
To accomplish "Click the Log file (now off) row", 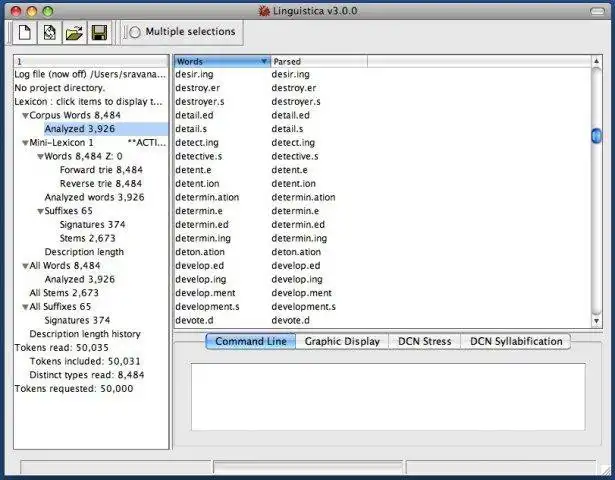I will (90, 75).
